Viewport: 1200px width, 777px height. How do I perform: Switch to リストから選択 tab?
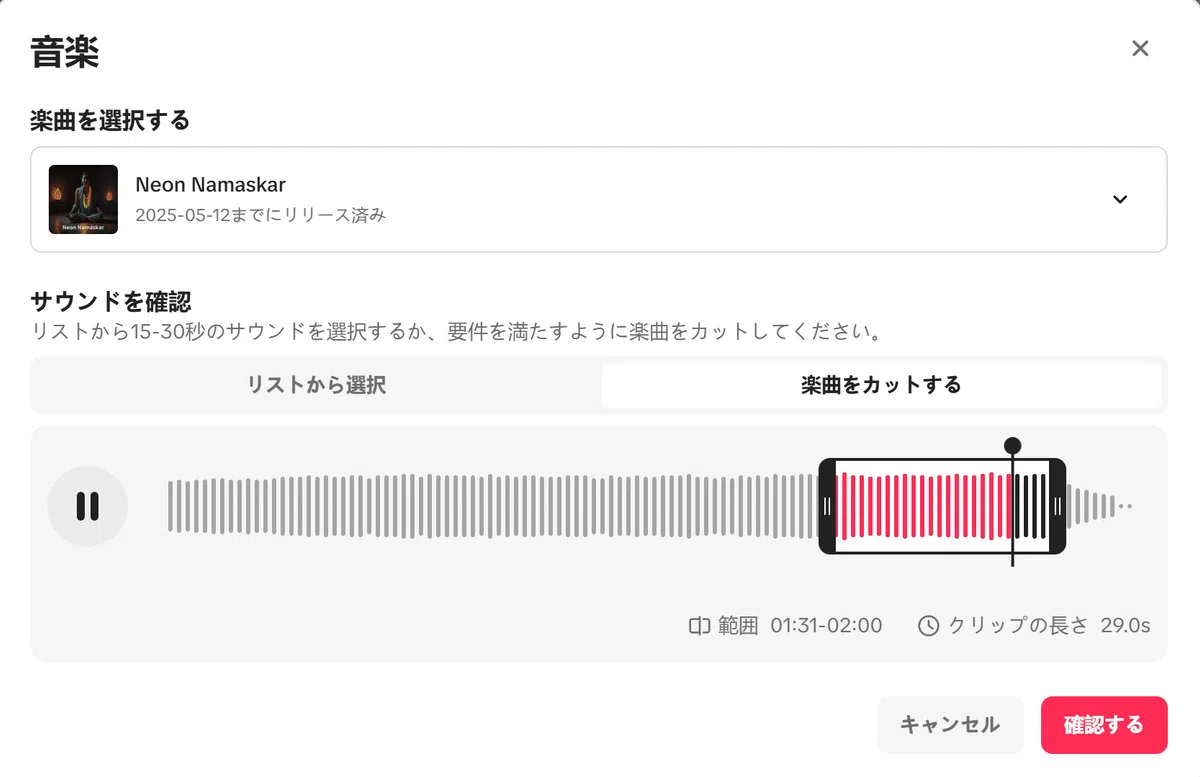(317, 385)
